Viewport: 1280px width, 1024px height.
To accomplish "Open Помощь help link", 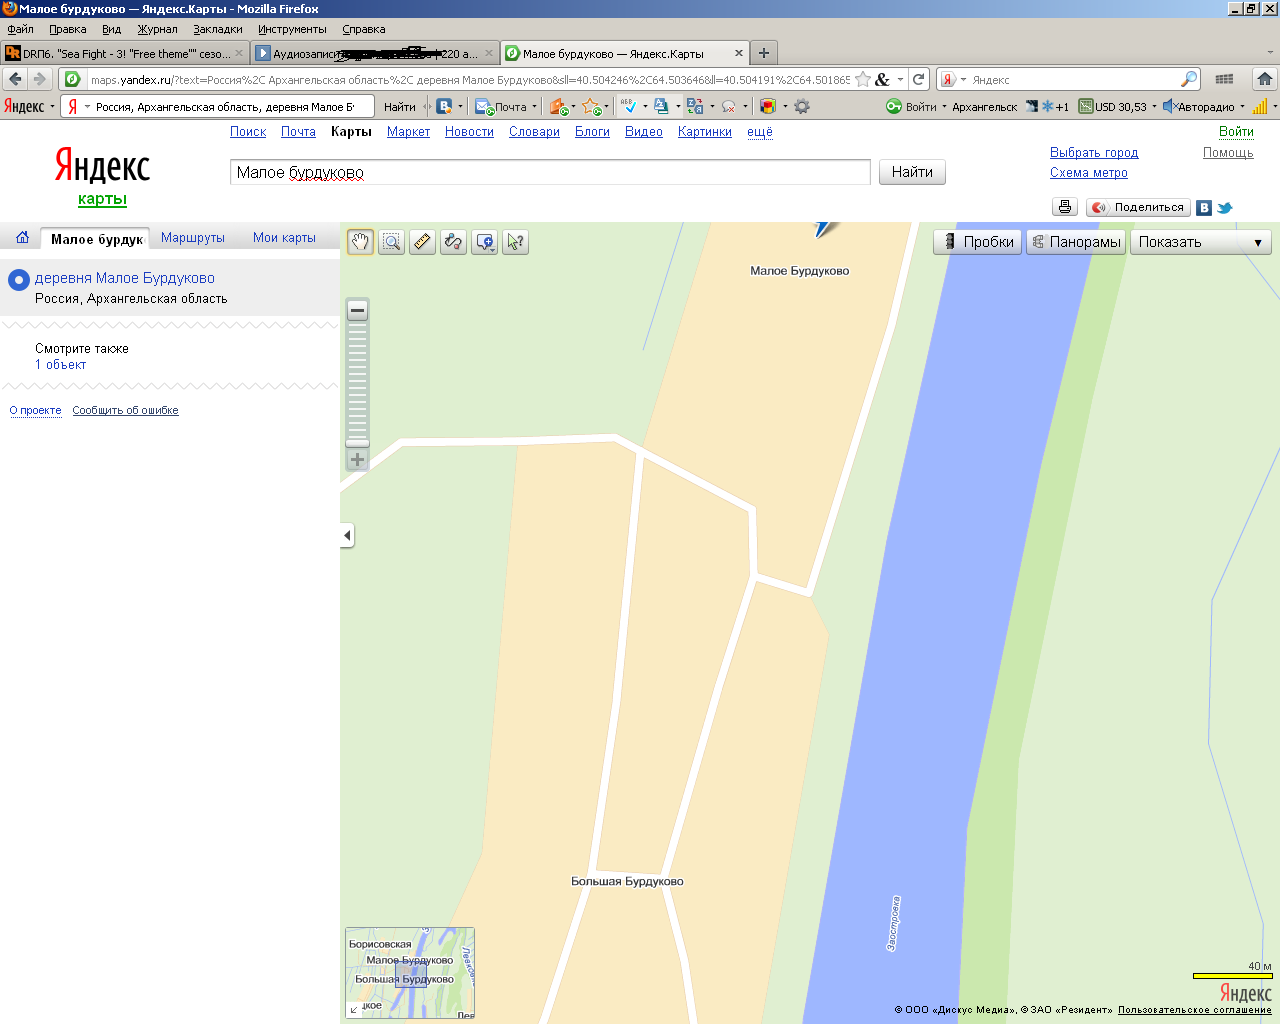I will 1228,153.
